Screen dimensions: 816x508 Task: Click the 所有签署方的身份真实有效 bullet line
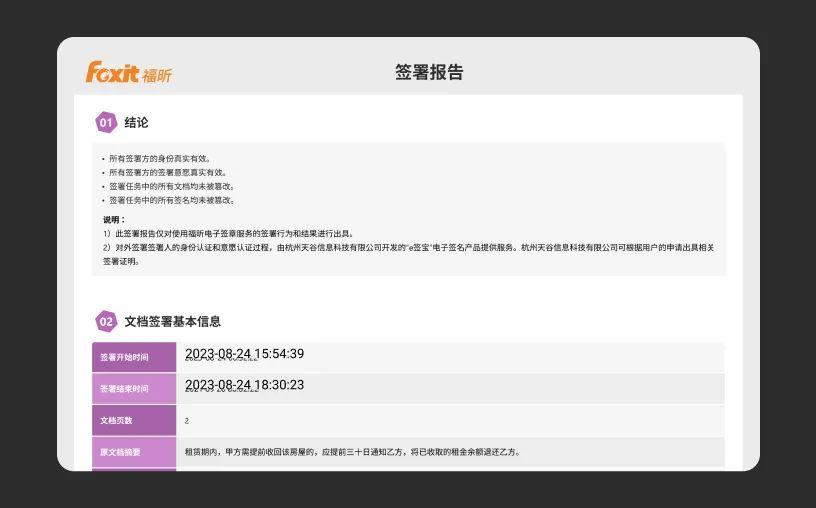[x=159, y=158]
